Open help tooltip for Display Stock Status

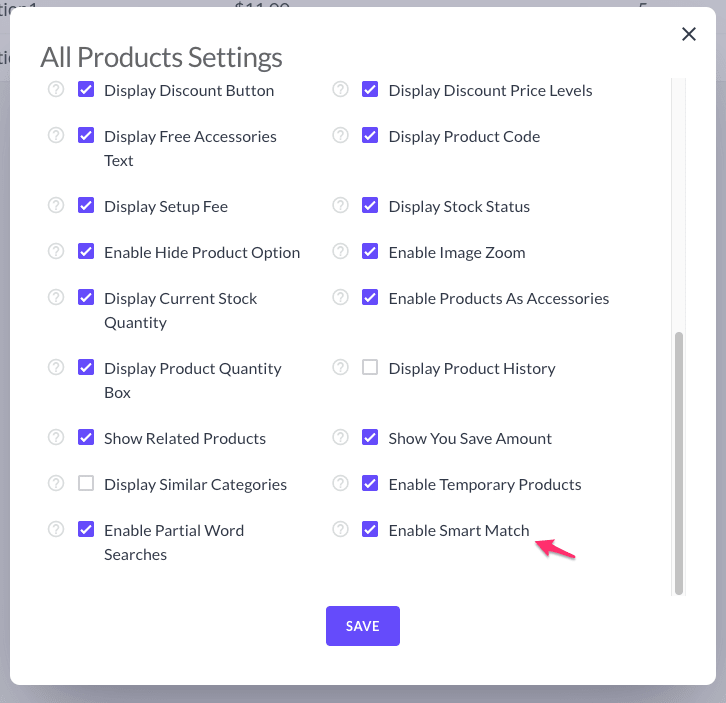pyautogui.click(x=340, y=206)
